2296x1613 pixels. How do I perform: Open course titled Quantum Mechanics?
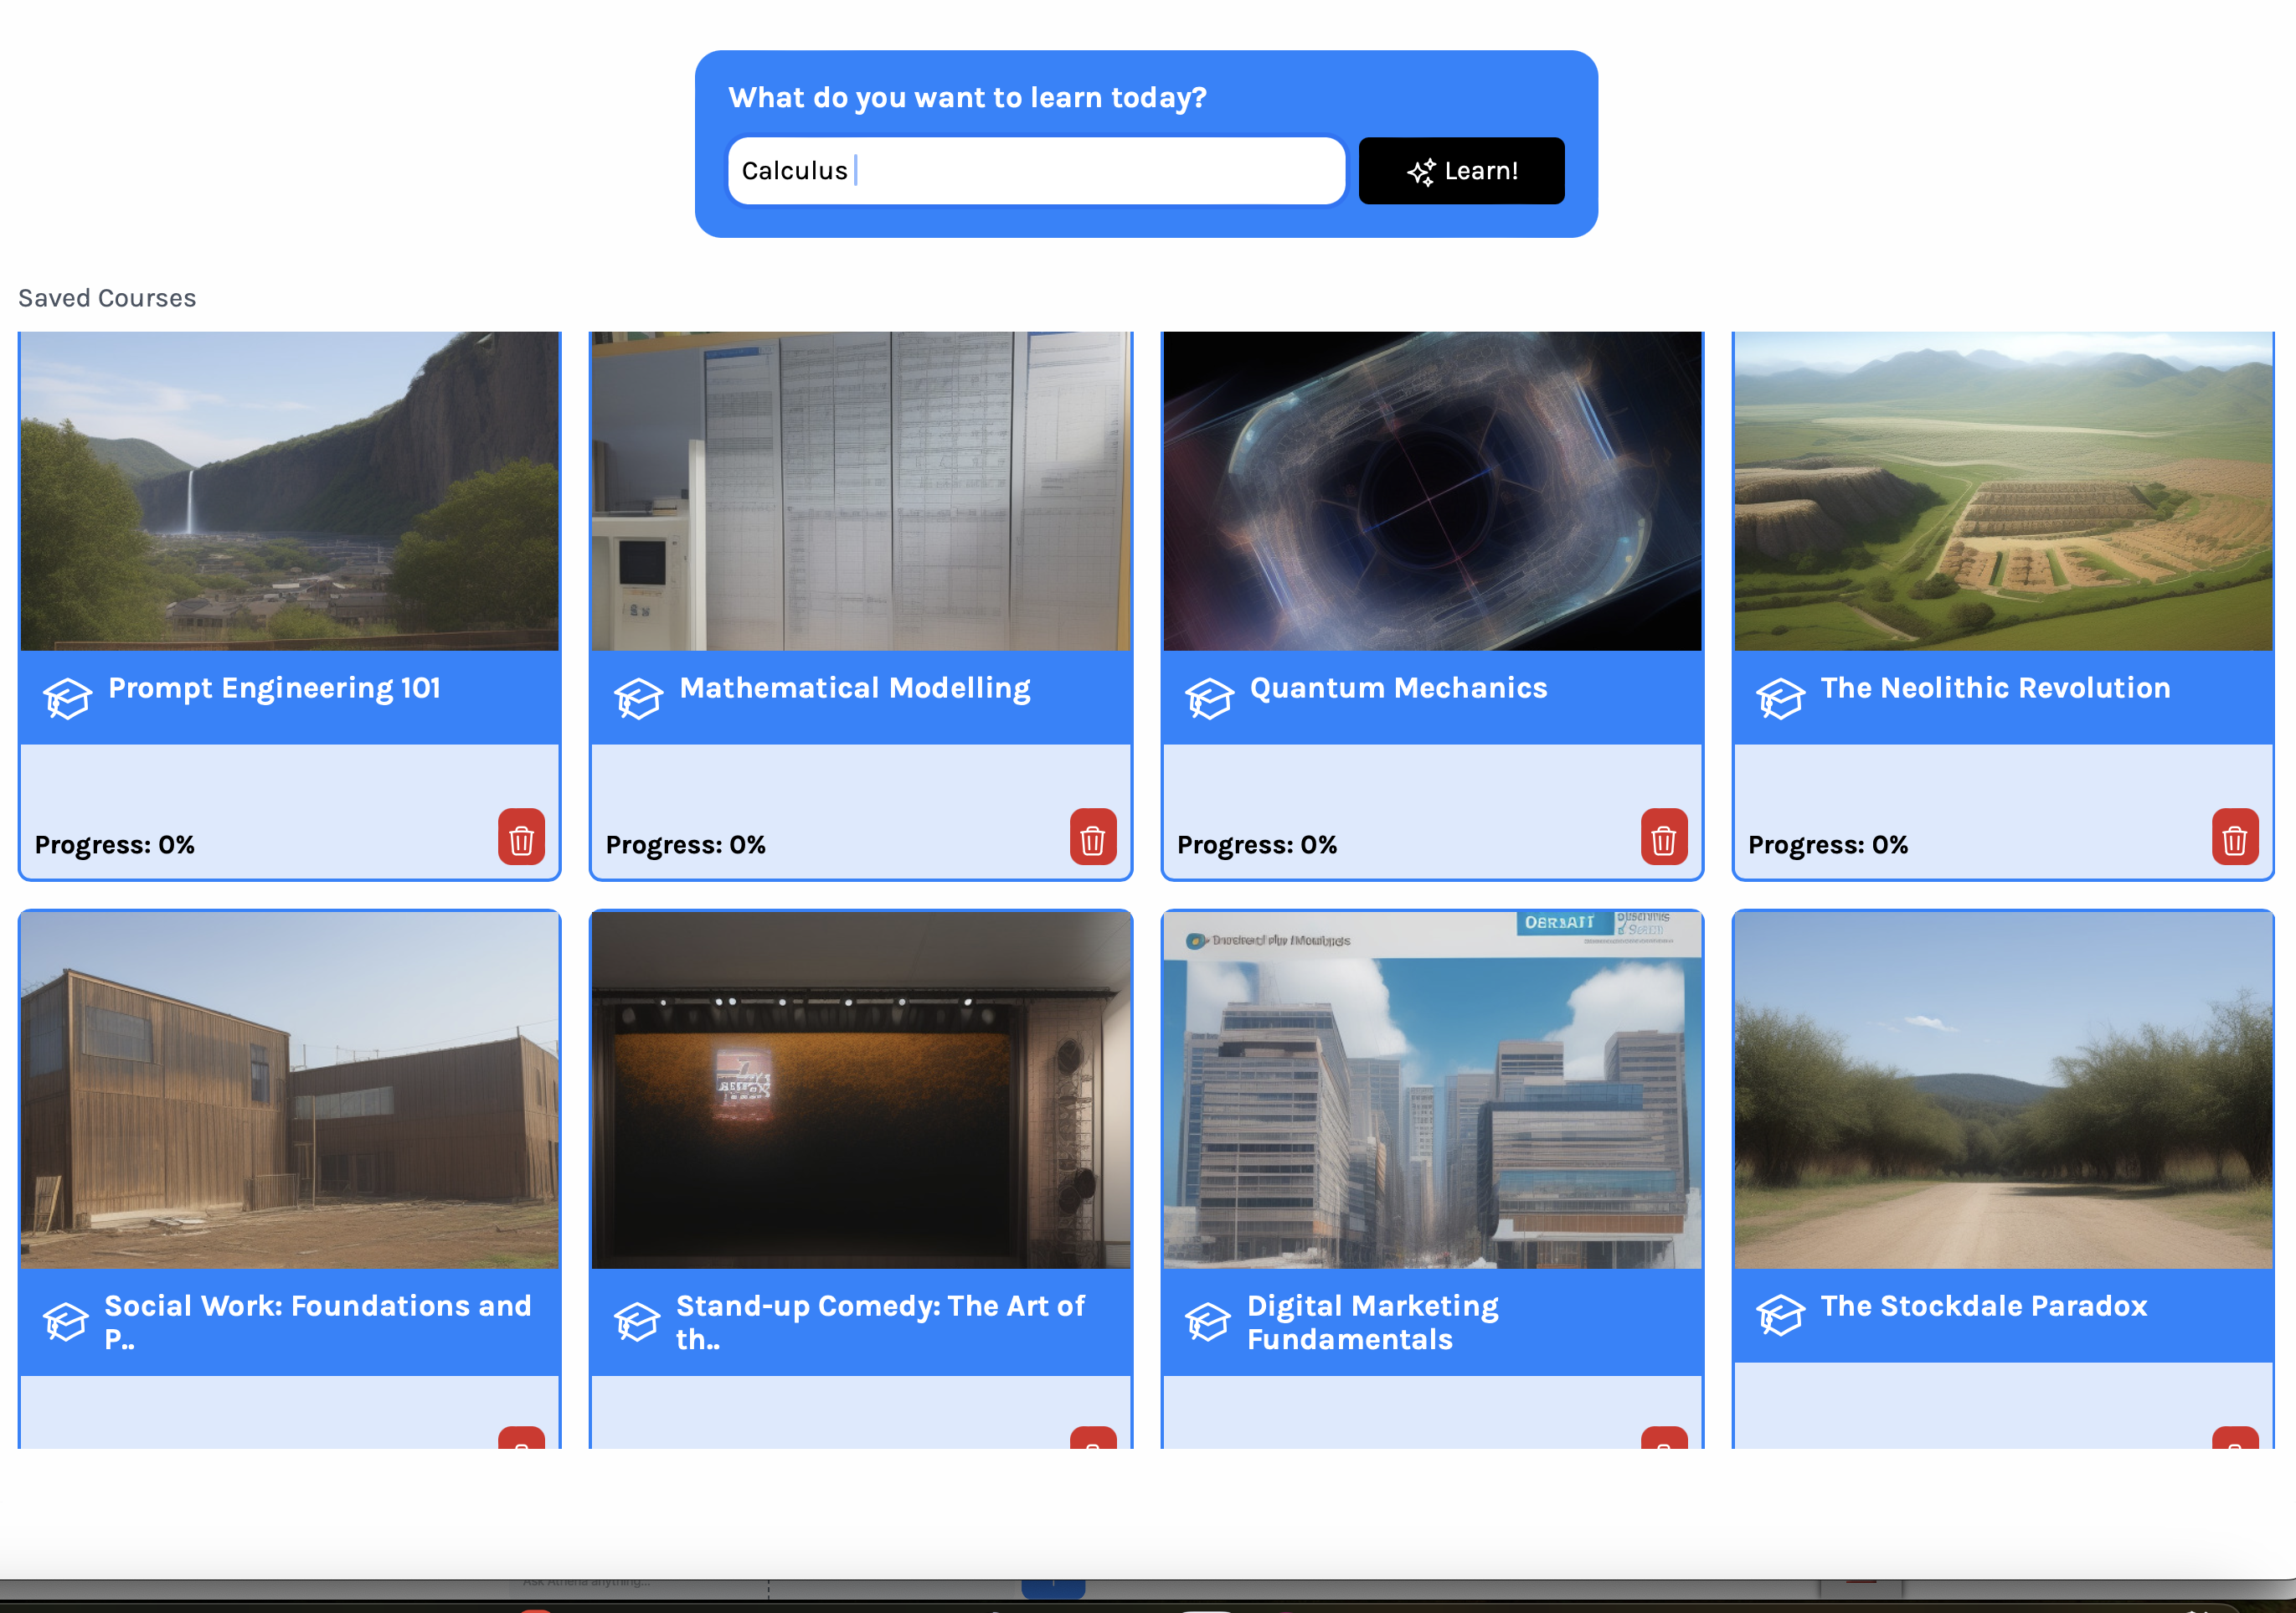1398,688
